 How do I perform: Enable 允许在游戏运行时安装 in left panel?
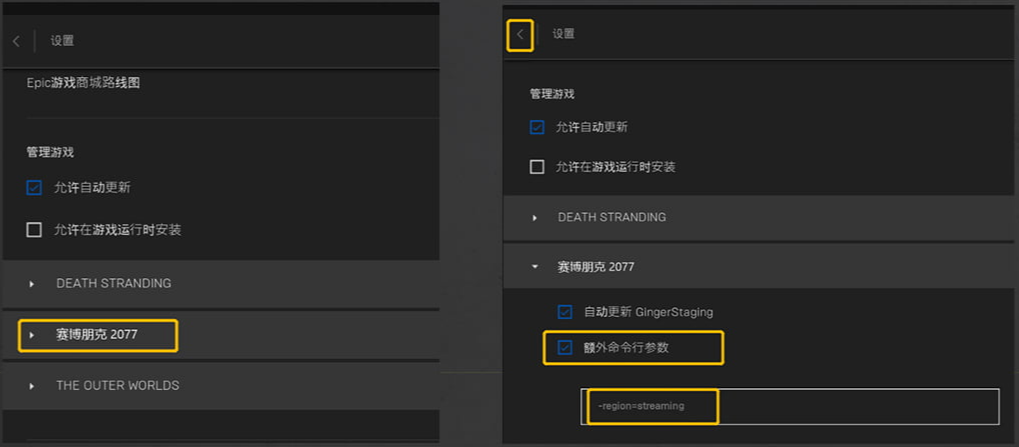[34, 230]
